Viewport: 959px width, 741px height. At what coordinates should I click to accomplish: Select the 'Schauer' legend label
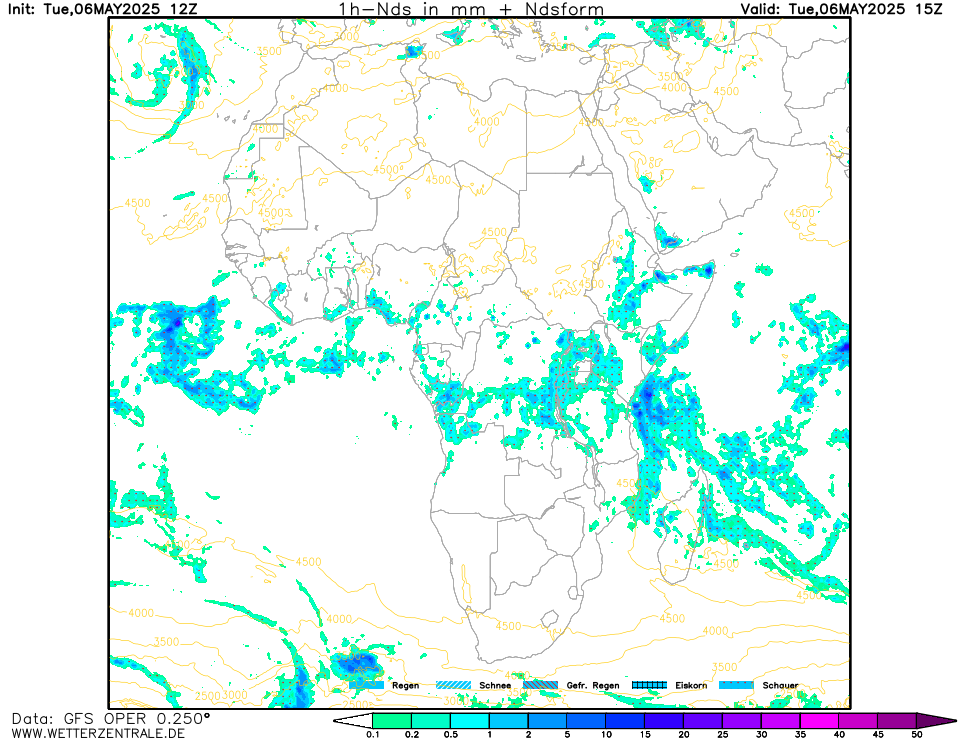click(x=780, y=685)
